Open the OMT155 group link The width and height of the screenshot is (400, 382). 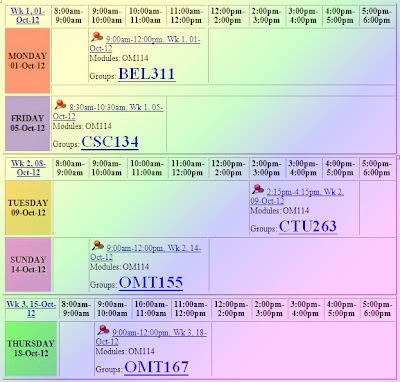coord(151,283)
